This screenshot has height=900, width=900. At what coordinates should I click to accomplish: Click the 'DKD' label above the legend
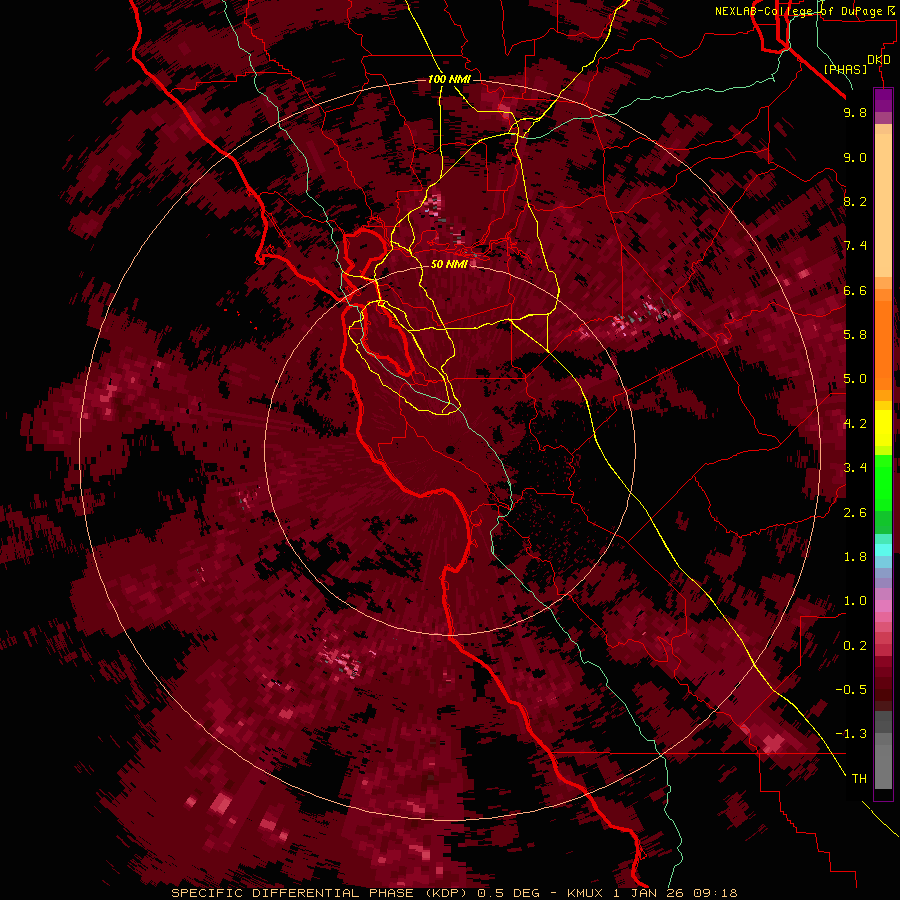879,60
